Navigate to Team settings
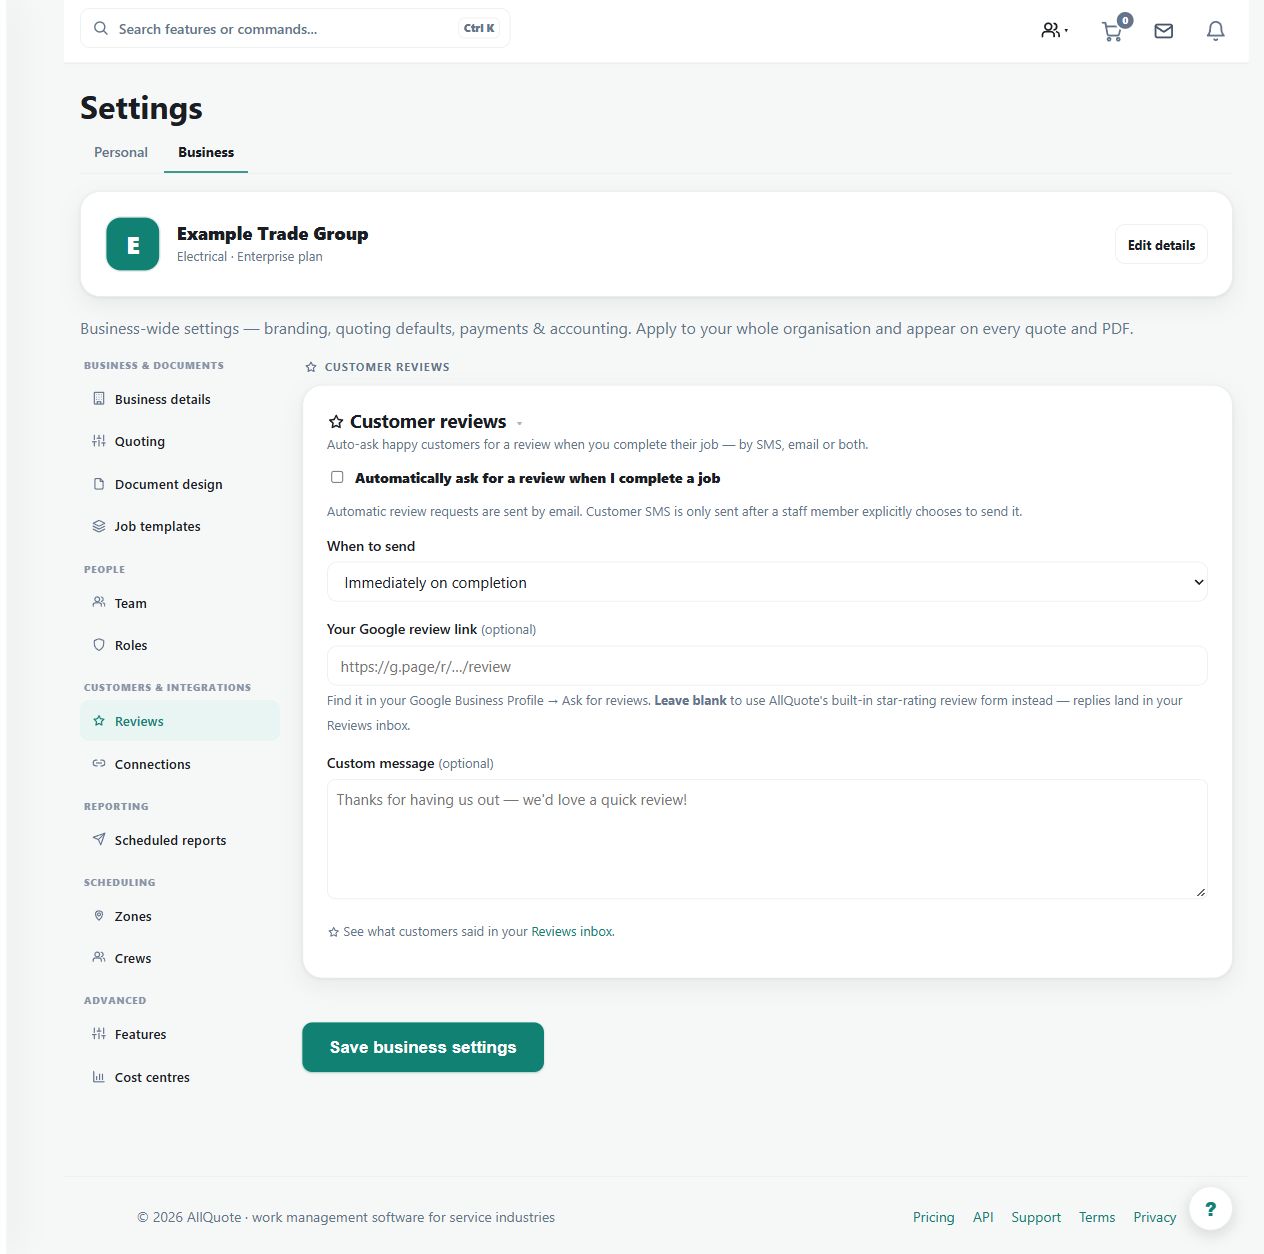This screenshot has width=1264, height=1254. coord(180,603)
